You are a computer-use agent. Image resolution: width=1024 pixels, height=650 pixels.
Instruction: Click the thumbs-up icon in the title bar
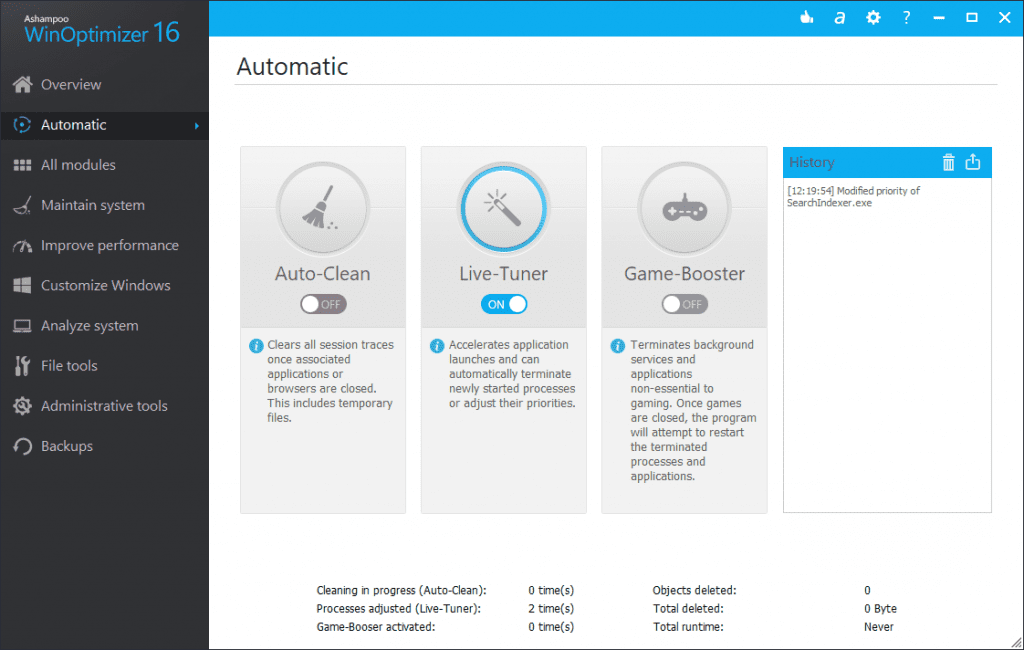pyautogui.click(x=806, y=17)
